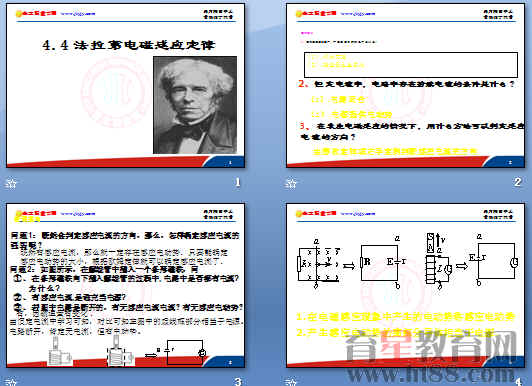Select slide 1 with Faraday title
The height and width of the screenshot is (386, 532).
[x=126, y=85]
